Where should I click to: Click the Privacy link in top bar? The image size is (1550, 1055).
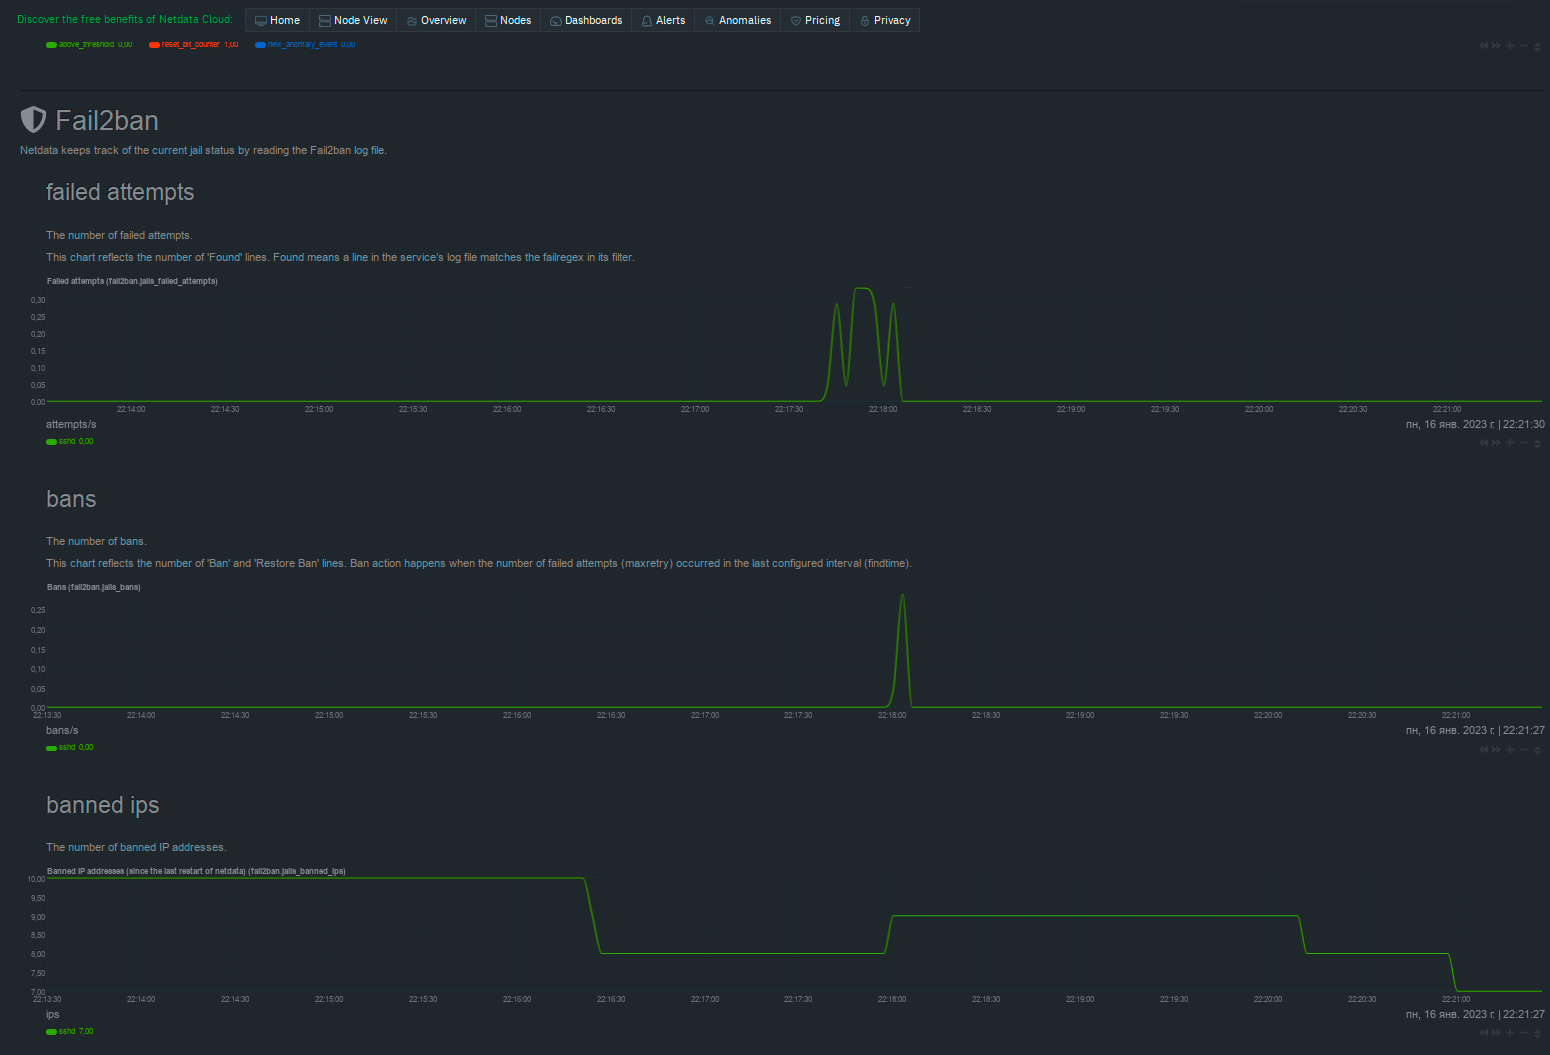885,20
